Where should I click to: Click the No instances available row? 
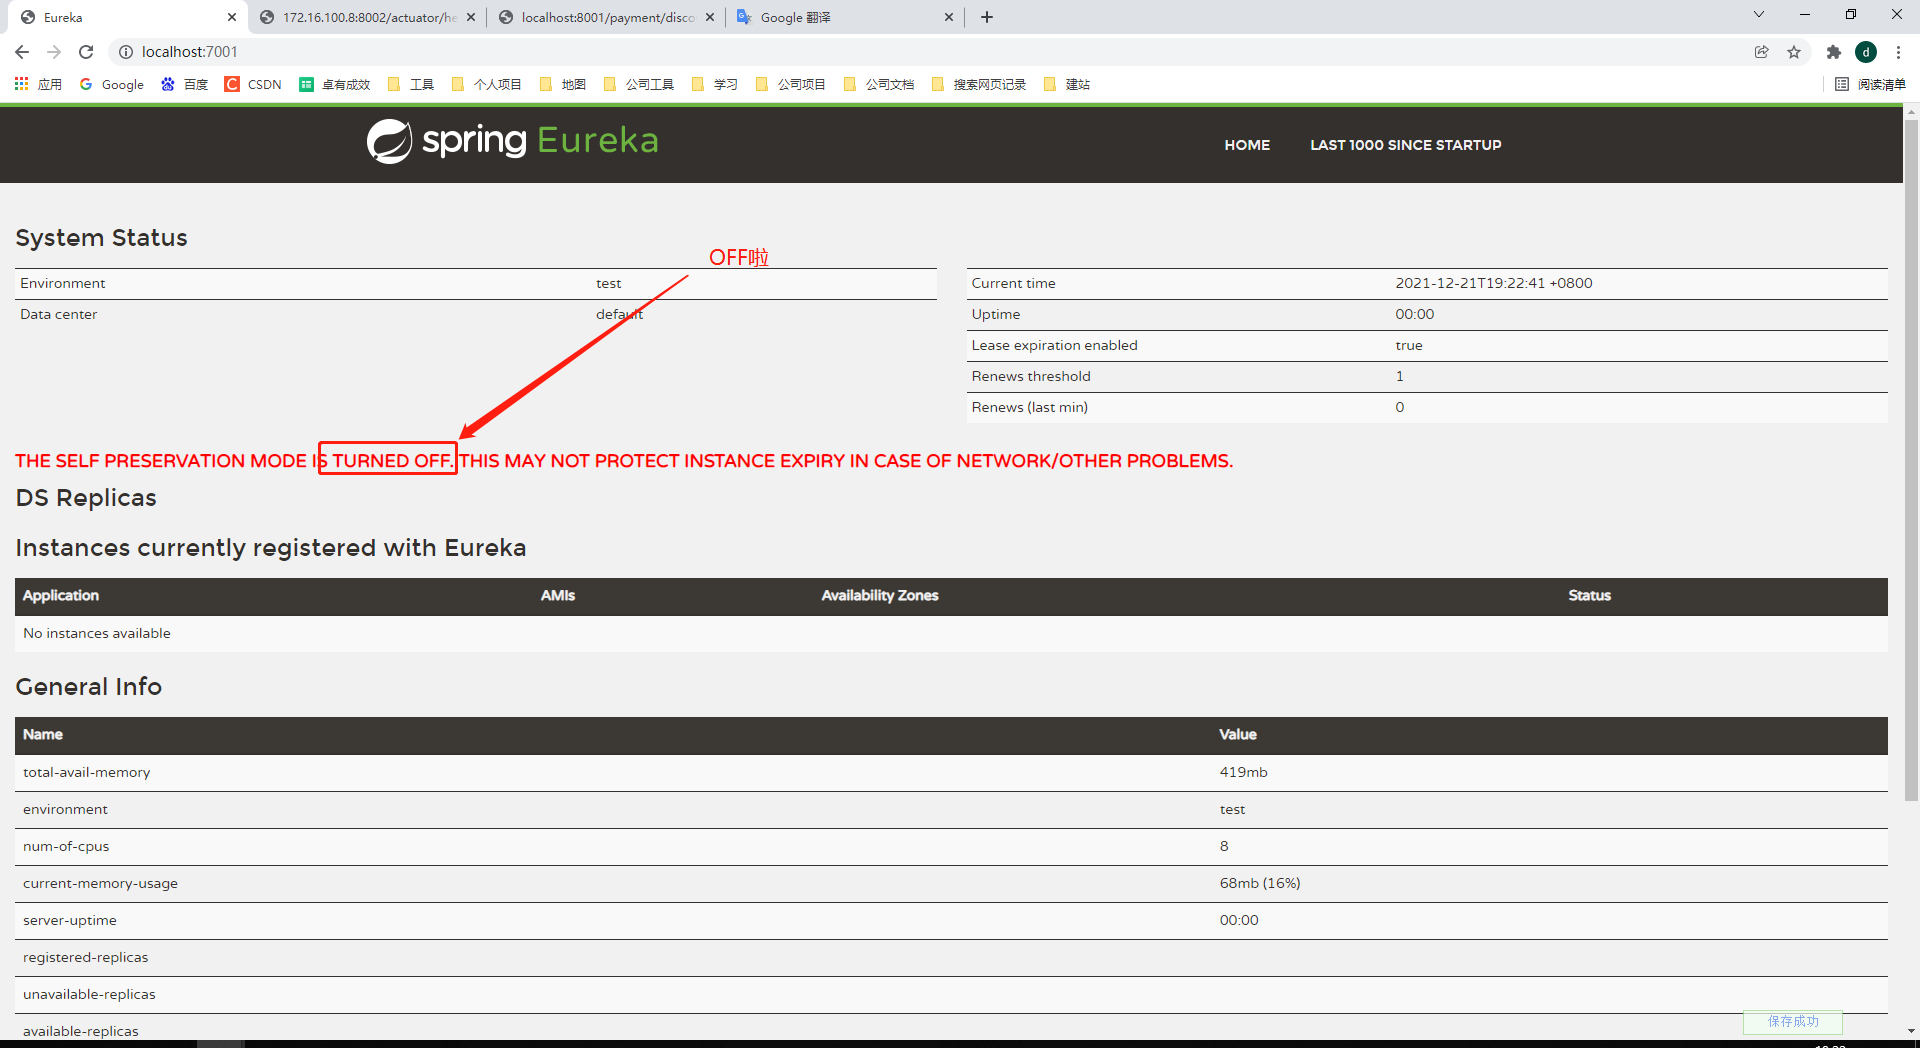tap(951, 633)
